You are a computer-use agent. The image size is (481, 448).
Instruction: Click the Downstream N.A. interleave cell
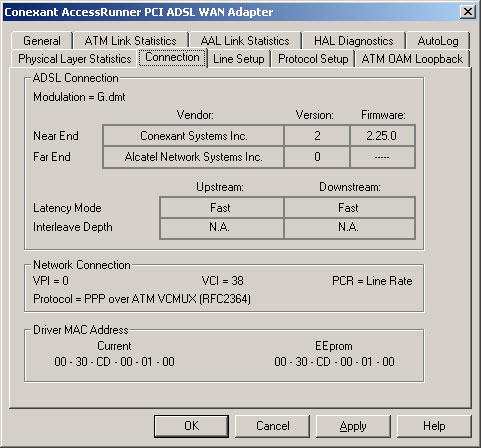coord(348,227)
